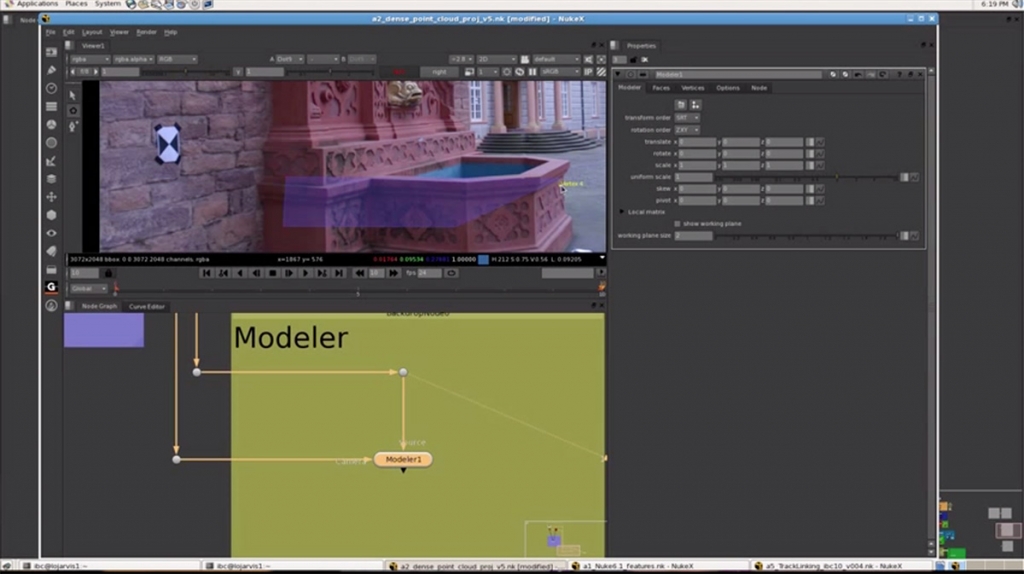
Task: Expand the Local matrix section
Action: [x=621, y=212]
